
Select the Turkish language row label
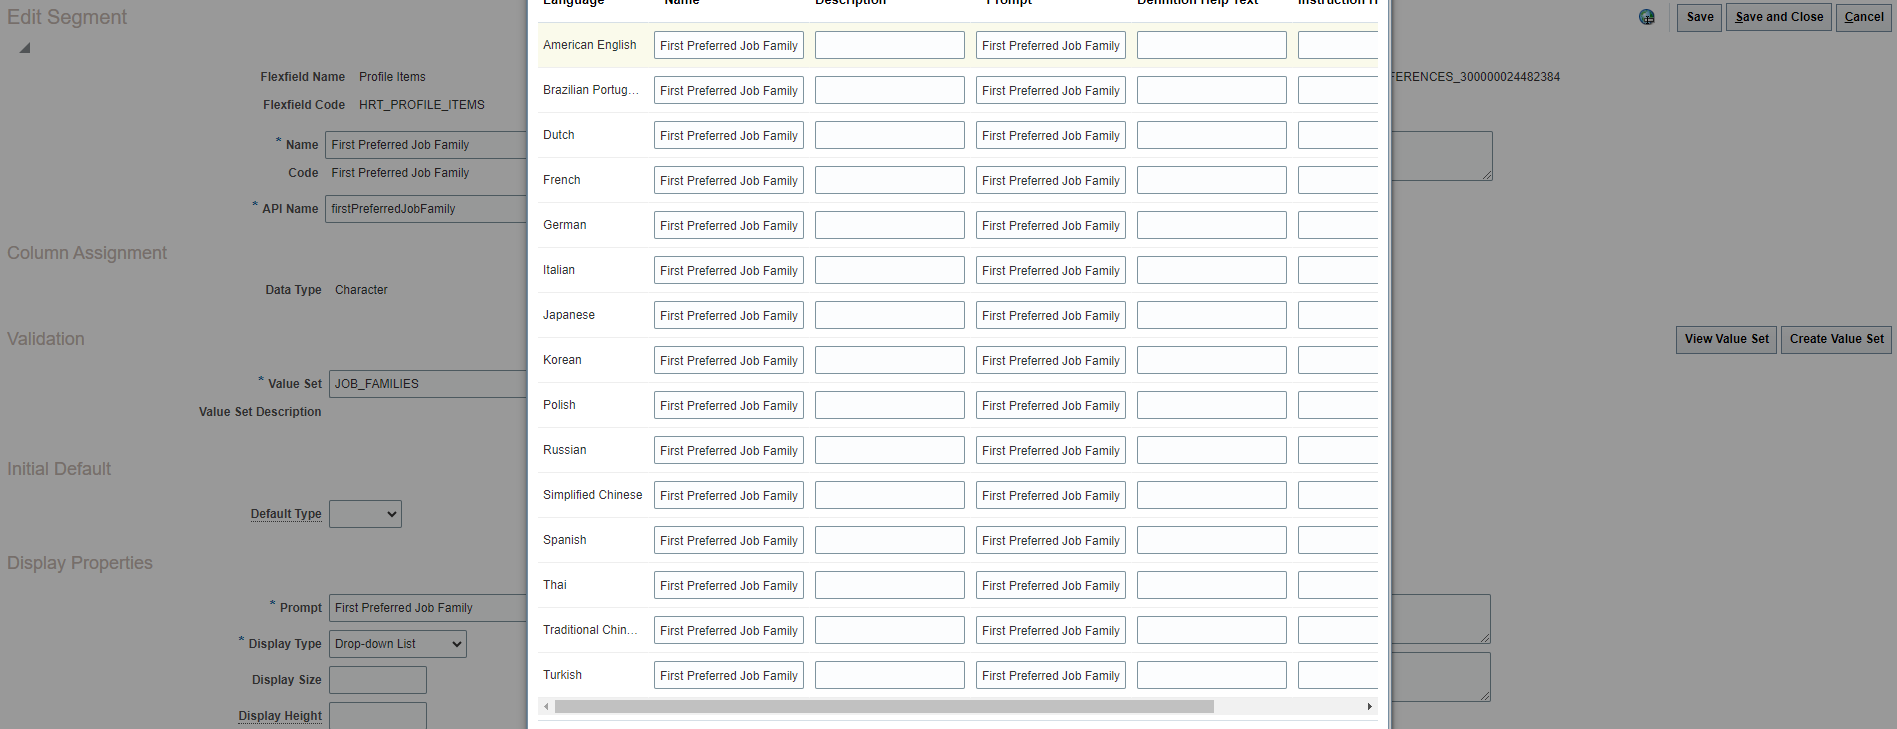tap(562, 675)
